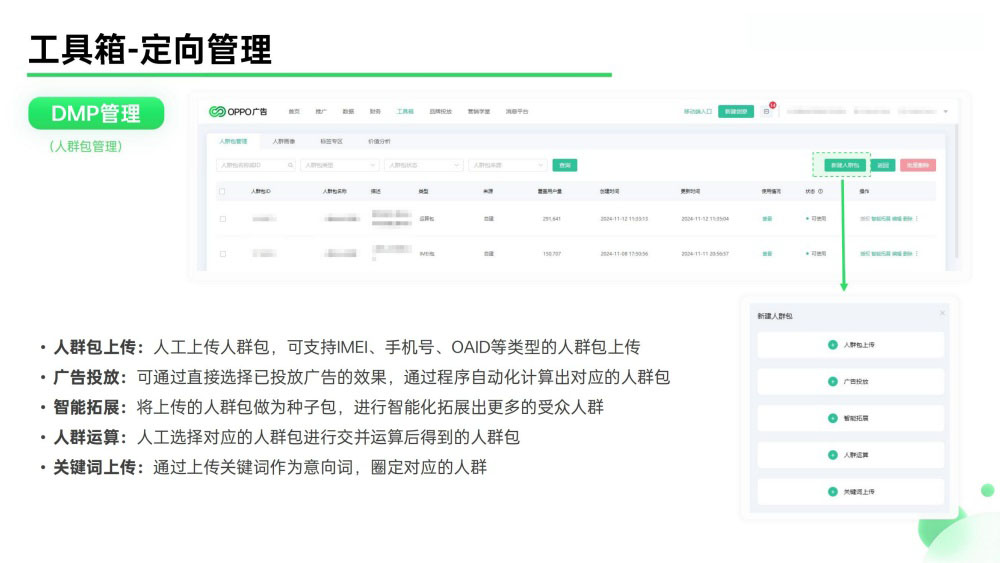The image size is (1000, 563).
Task: Click the 新建人群包 button
Action: pos(846,165)
